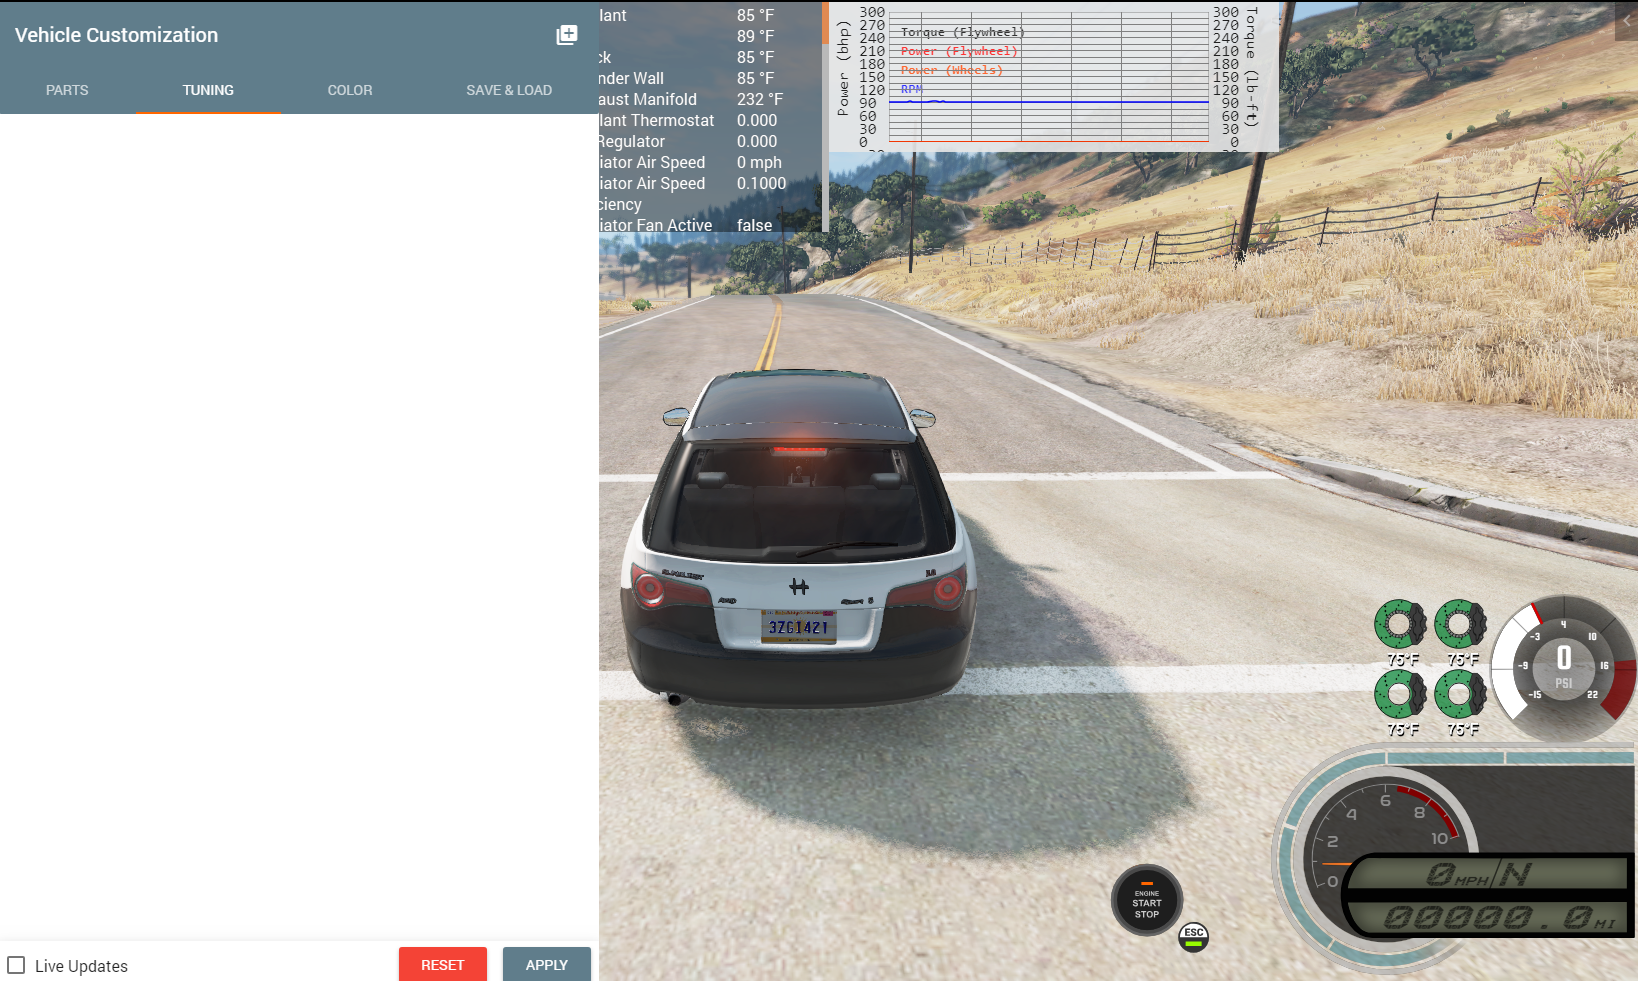Click the ESC stability control indicator icon
1638x981 pixels.
coord(1194,937)
